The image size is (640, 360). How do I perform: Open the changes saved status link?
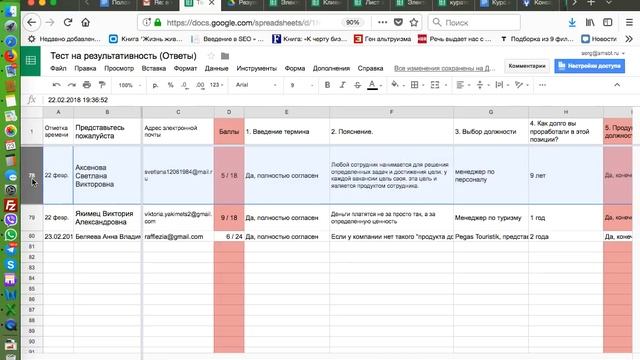(x=444, y=68)
